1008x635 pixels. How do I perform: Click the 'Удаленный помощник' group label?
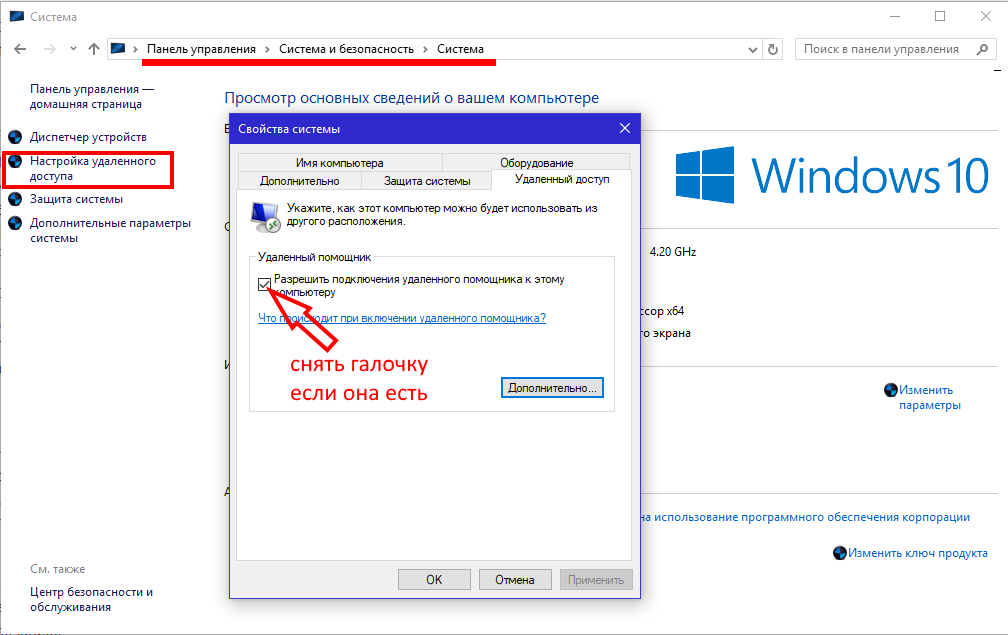pos(314,257)
